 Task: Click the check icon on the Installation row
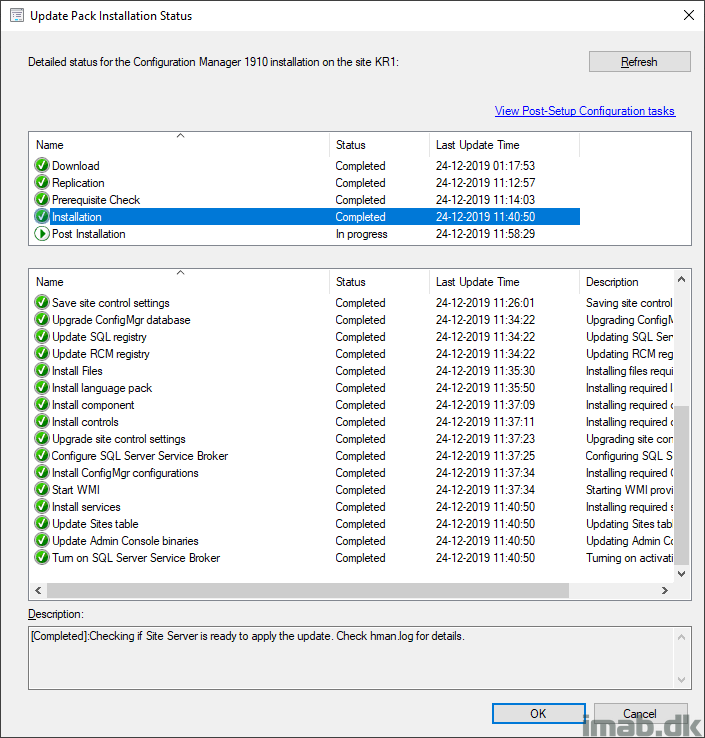(x=42, y=216)
